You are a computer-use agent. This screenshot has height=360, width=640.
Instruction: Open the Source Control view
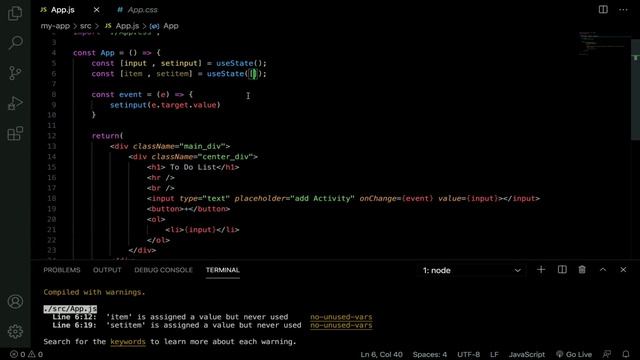[15, 73]
